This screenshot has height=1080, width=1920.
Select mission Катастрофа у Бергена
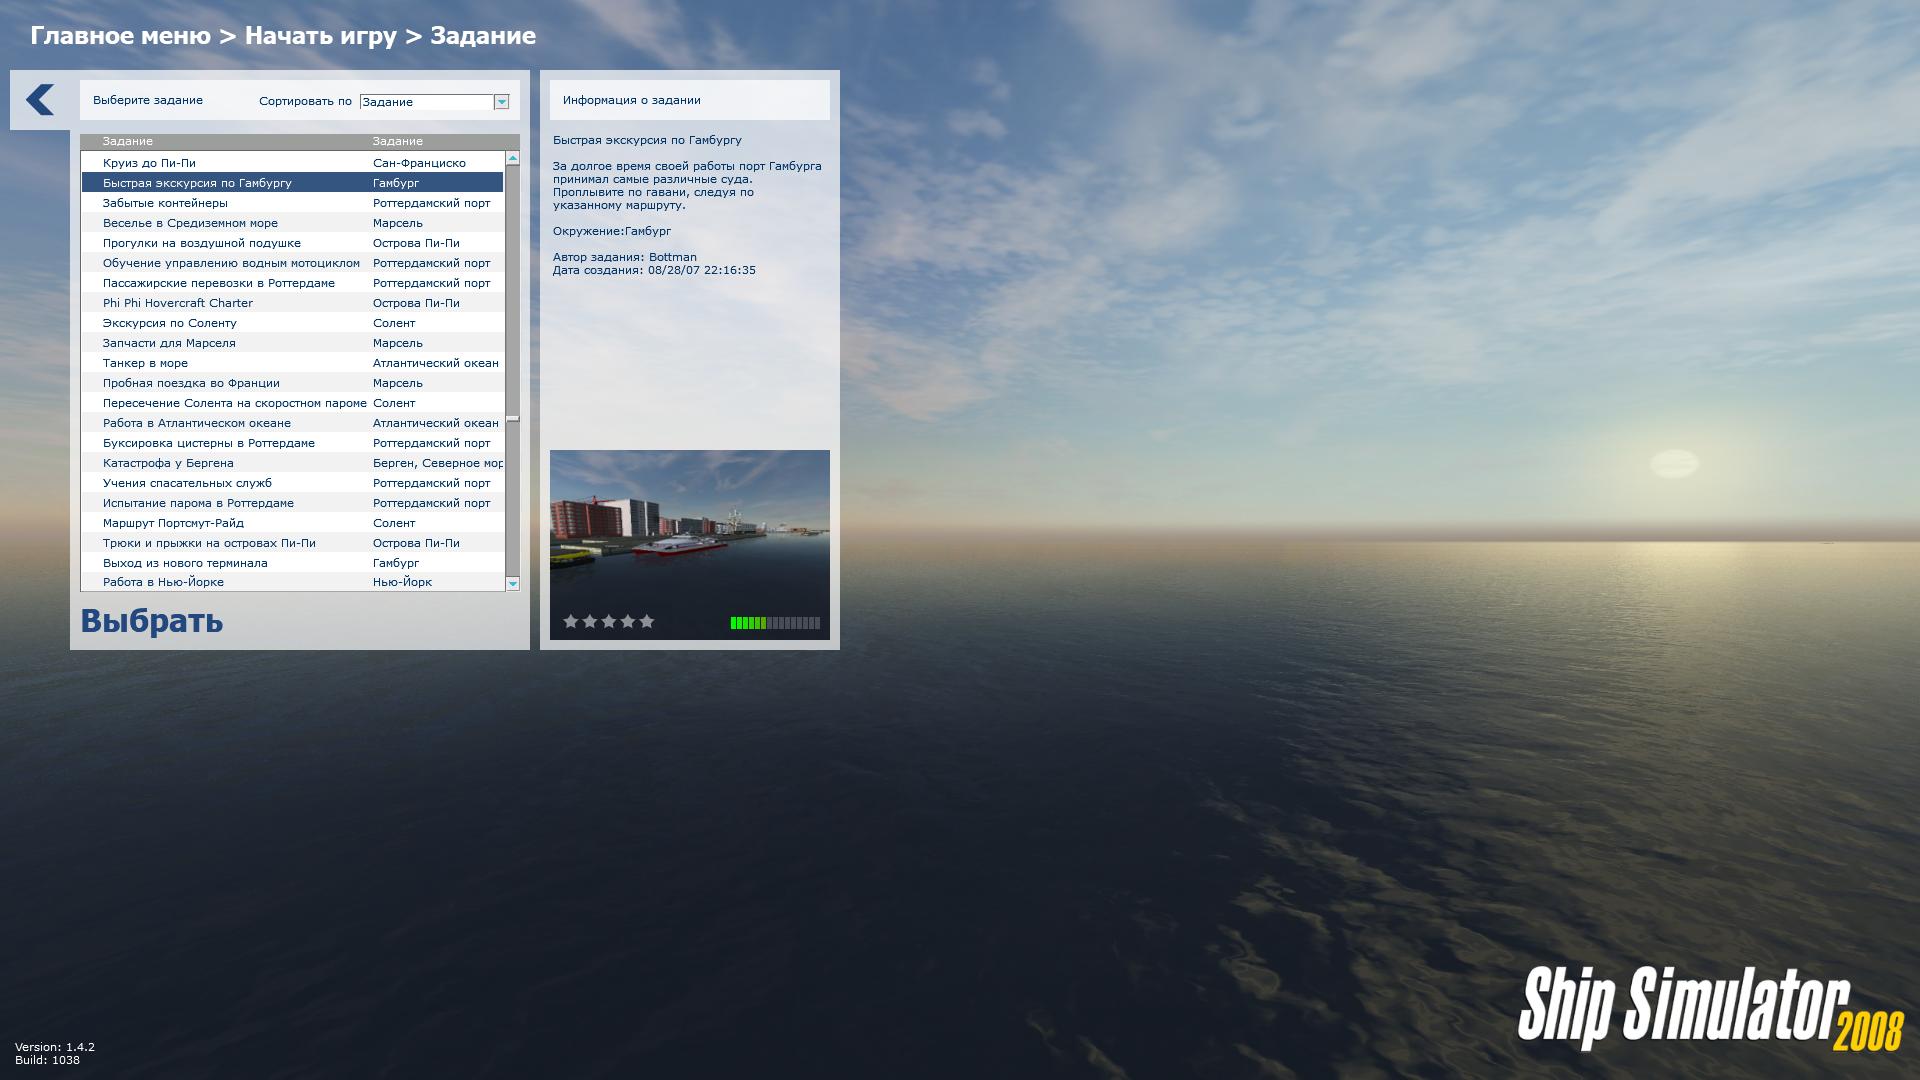coord(292,463)
